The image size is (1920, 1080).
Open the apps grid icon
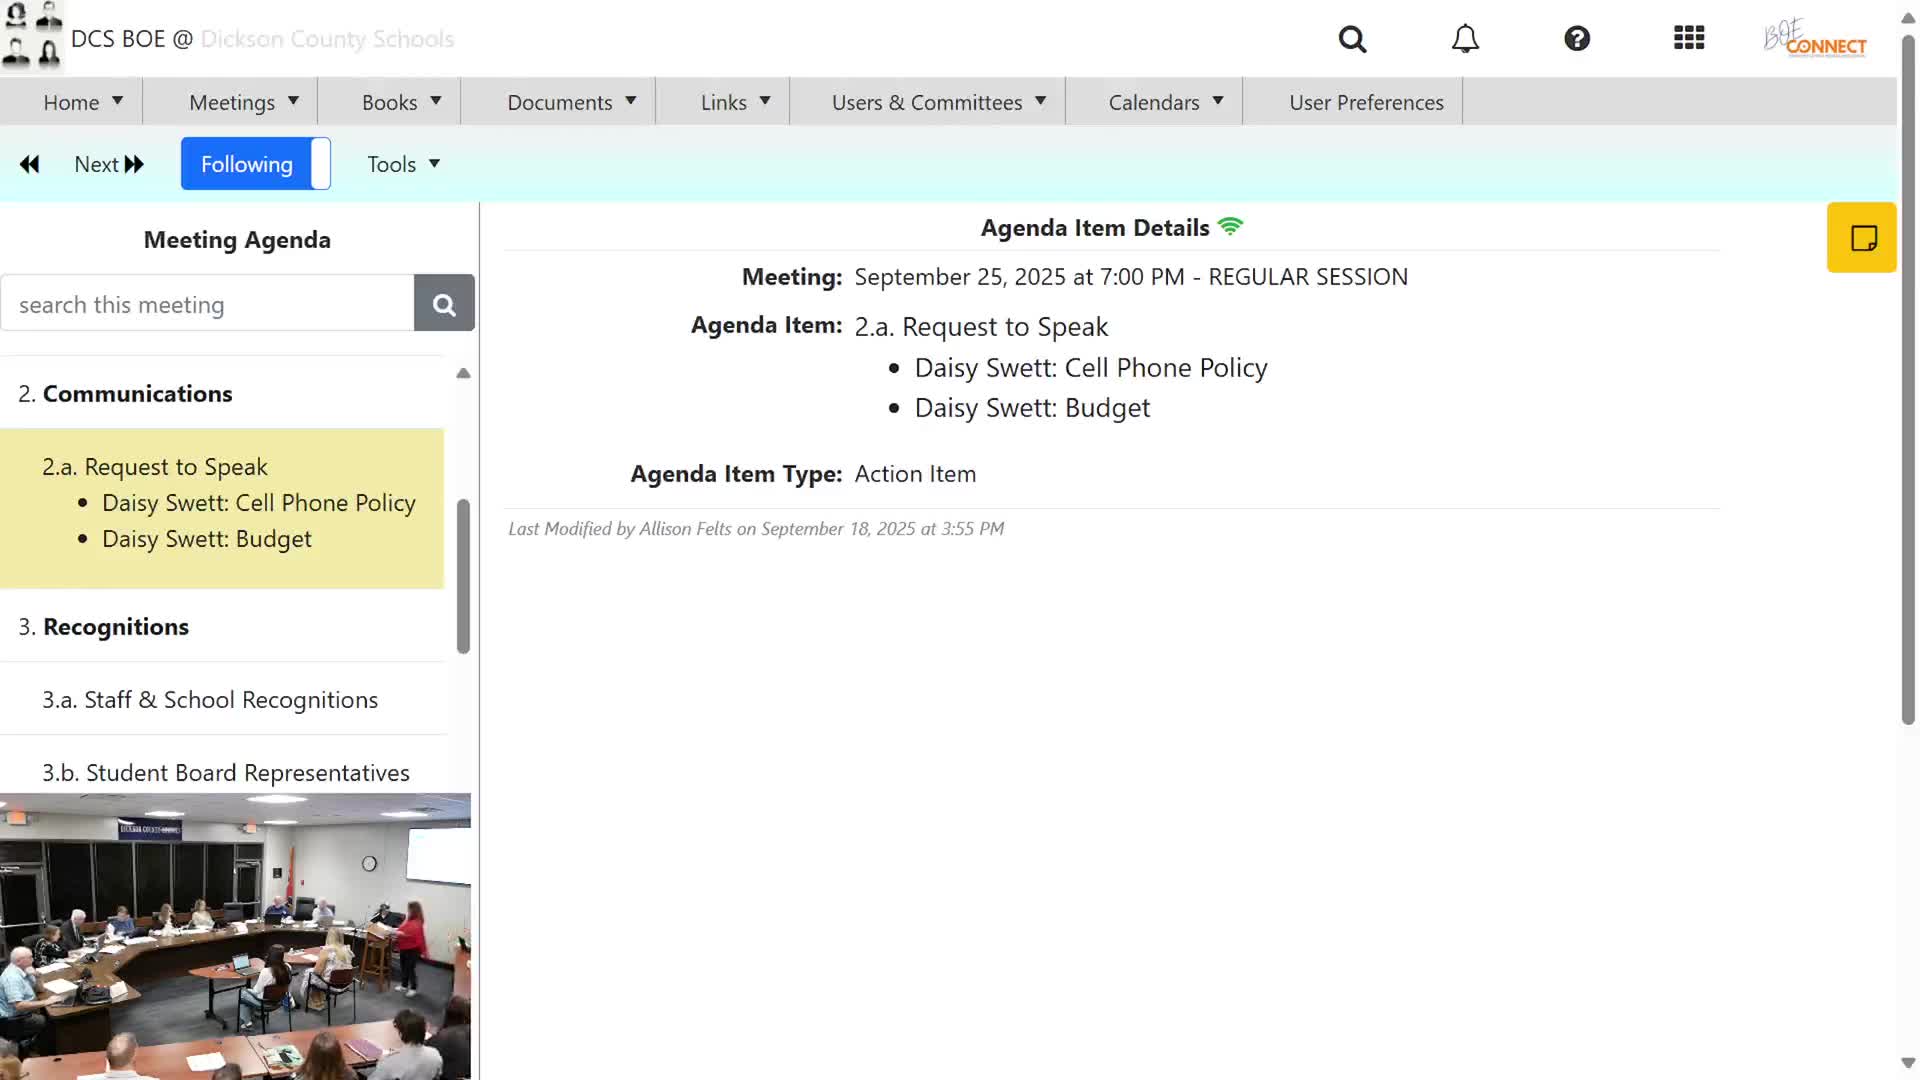tap(1689, 39)
